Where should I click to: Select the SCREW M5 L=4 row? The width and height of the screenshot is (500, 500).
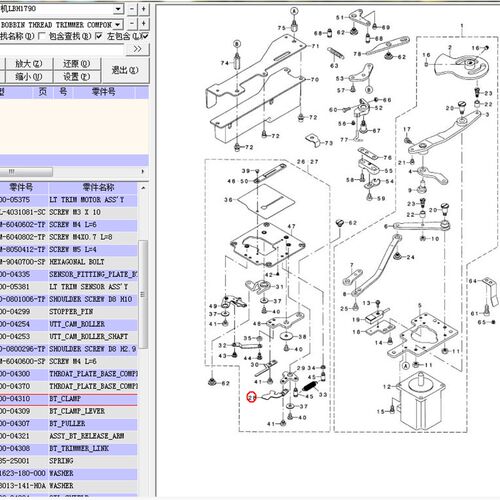click(68, 249)
